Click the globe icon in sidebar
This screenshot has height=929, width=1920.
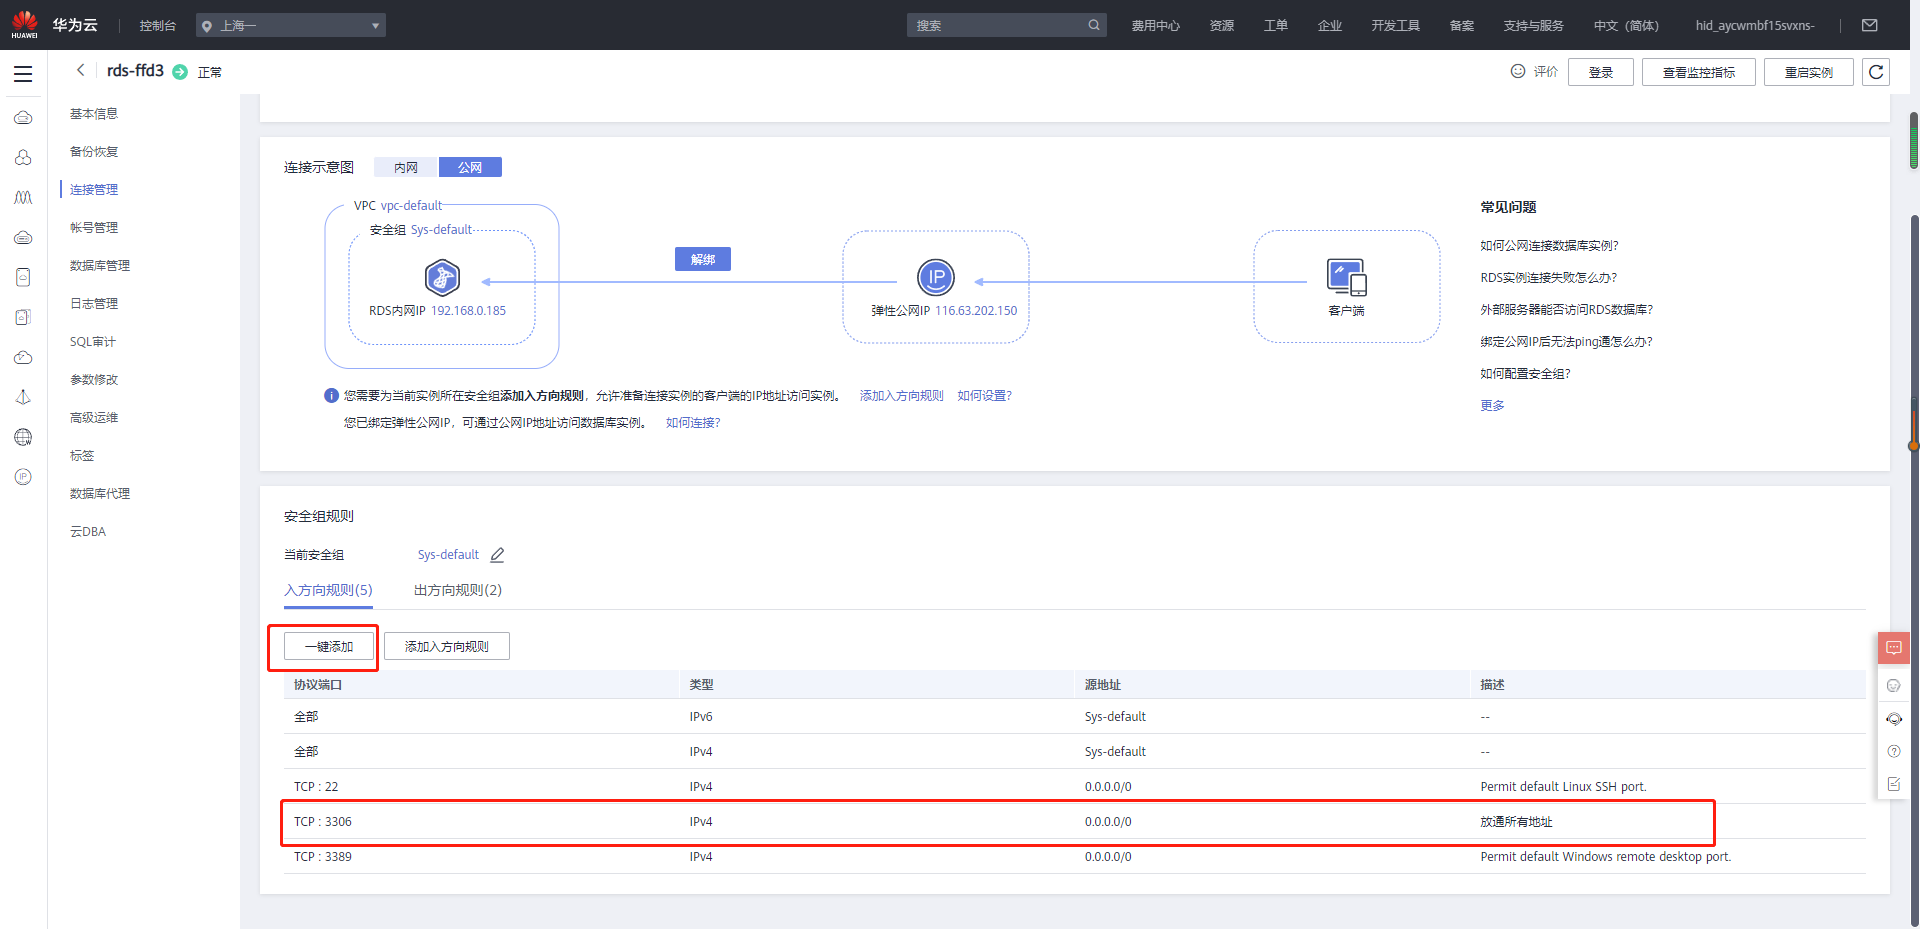pos(23,437)
